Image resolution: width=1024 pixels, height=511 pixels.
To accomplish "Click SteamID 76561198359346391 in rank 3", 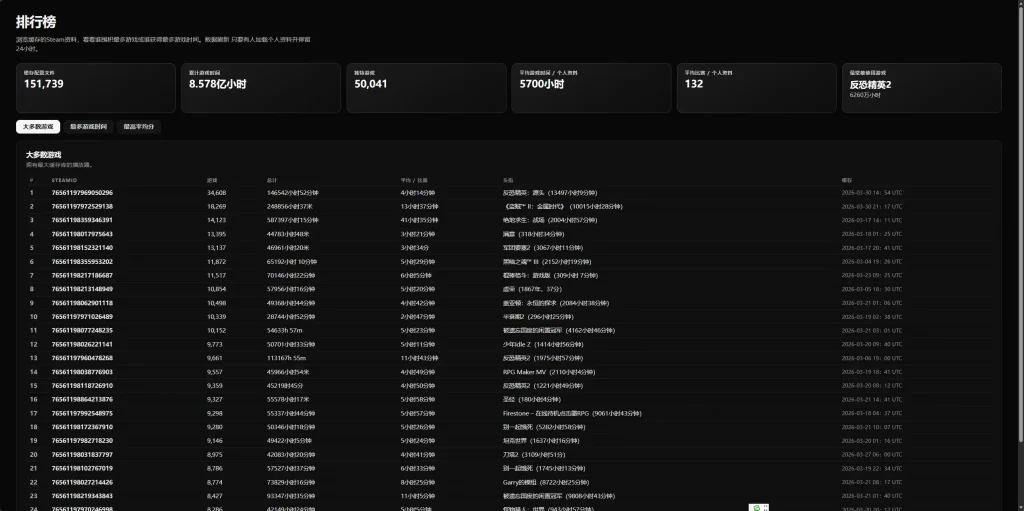I will (x=82, y=220).
